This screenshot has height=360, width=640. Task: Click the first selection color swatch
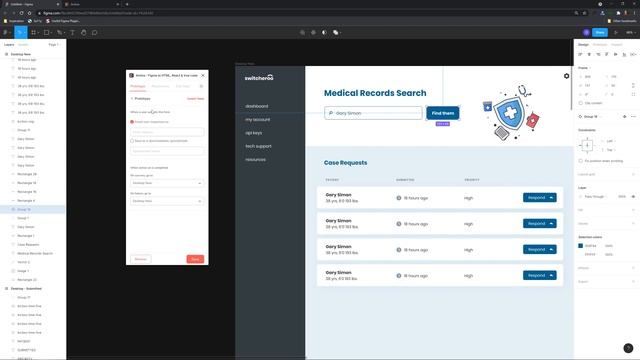coord(580,246)
